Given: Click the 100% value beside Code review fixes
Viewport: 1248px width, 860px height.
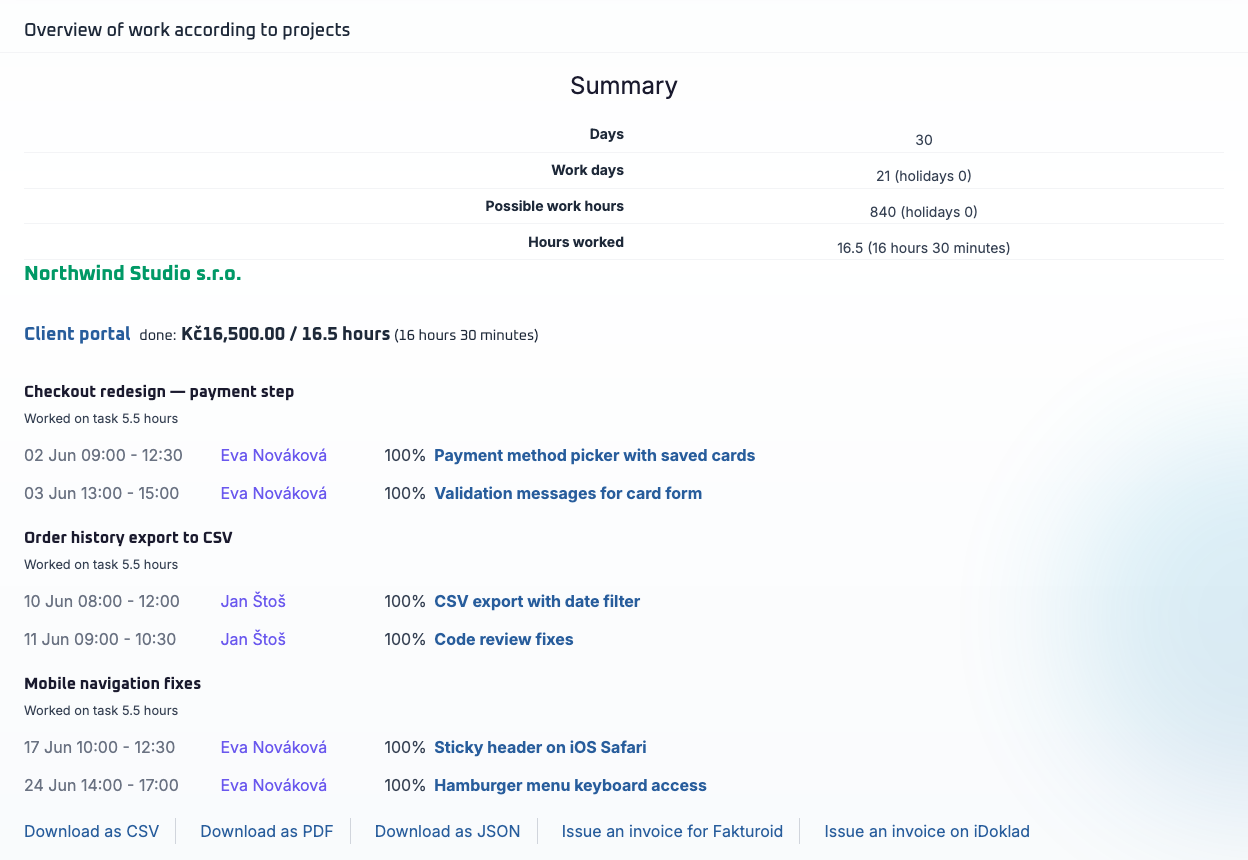Looking at the screenshot, I should tap(405, 639).
